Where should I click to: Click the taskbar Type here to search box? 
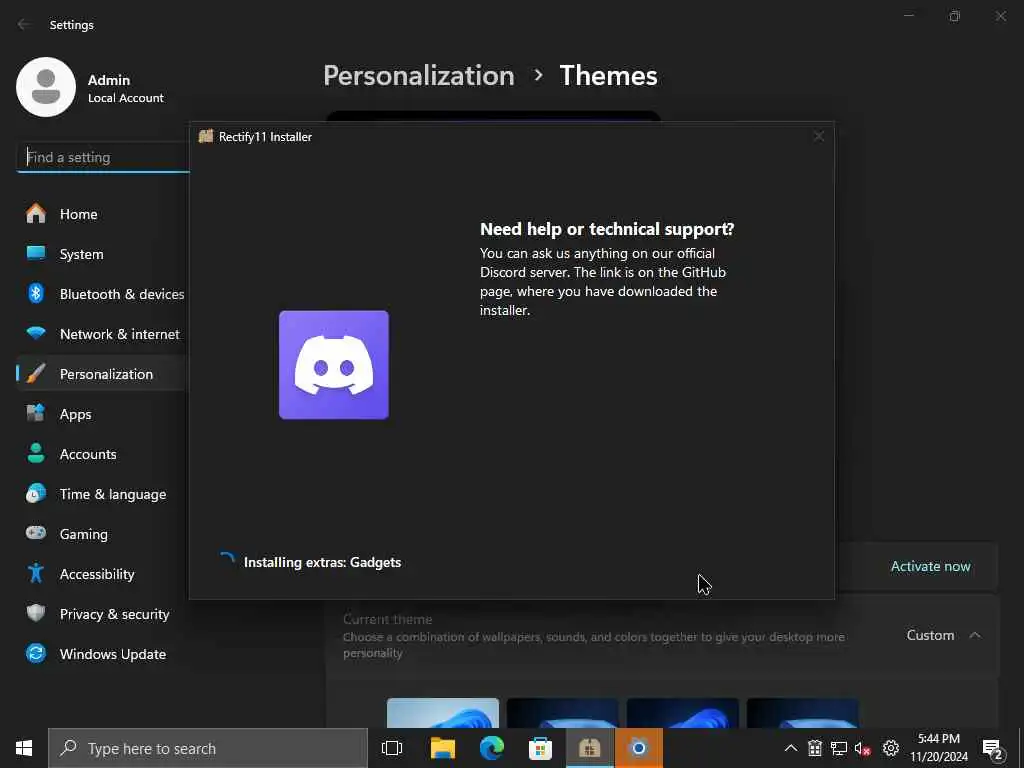click(x=208, y=748)
